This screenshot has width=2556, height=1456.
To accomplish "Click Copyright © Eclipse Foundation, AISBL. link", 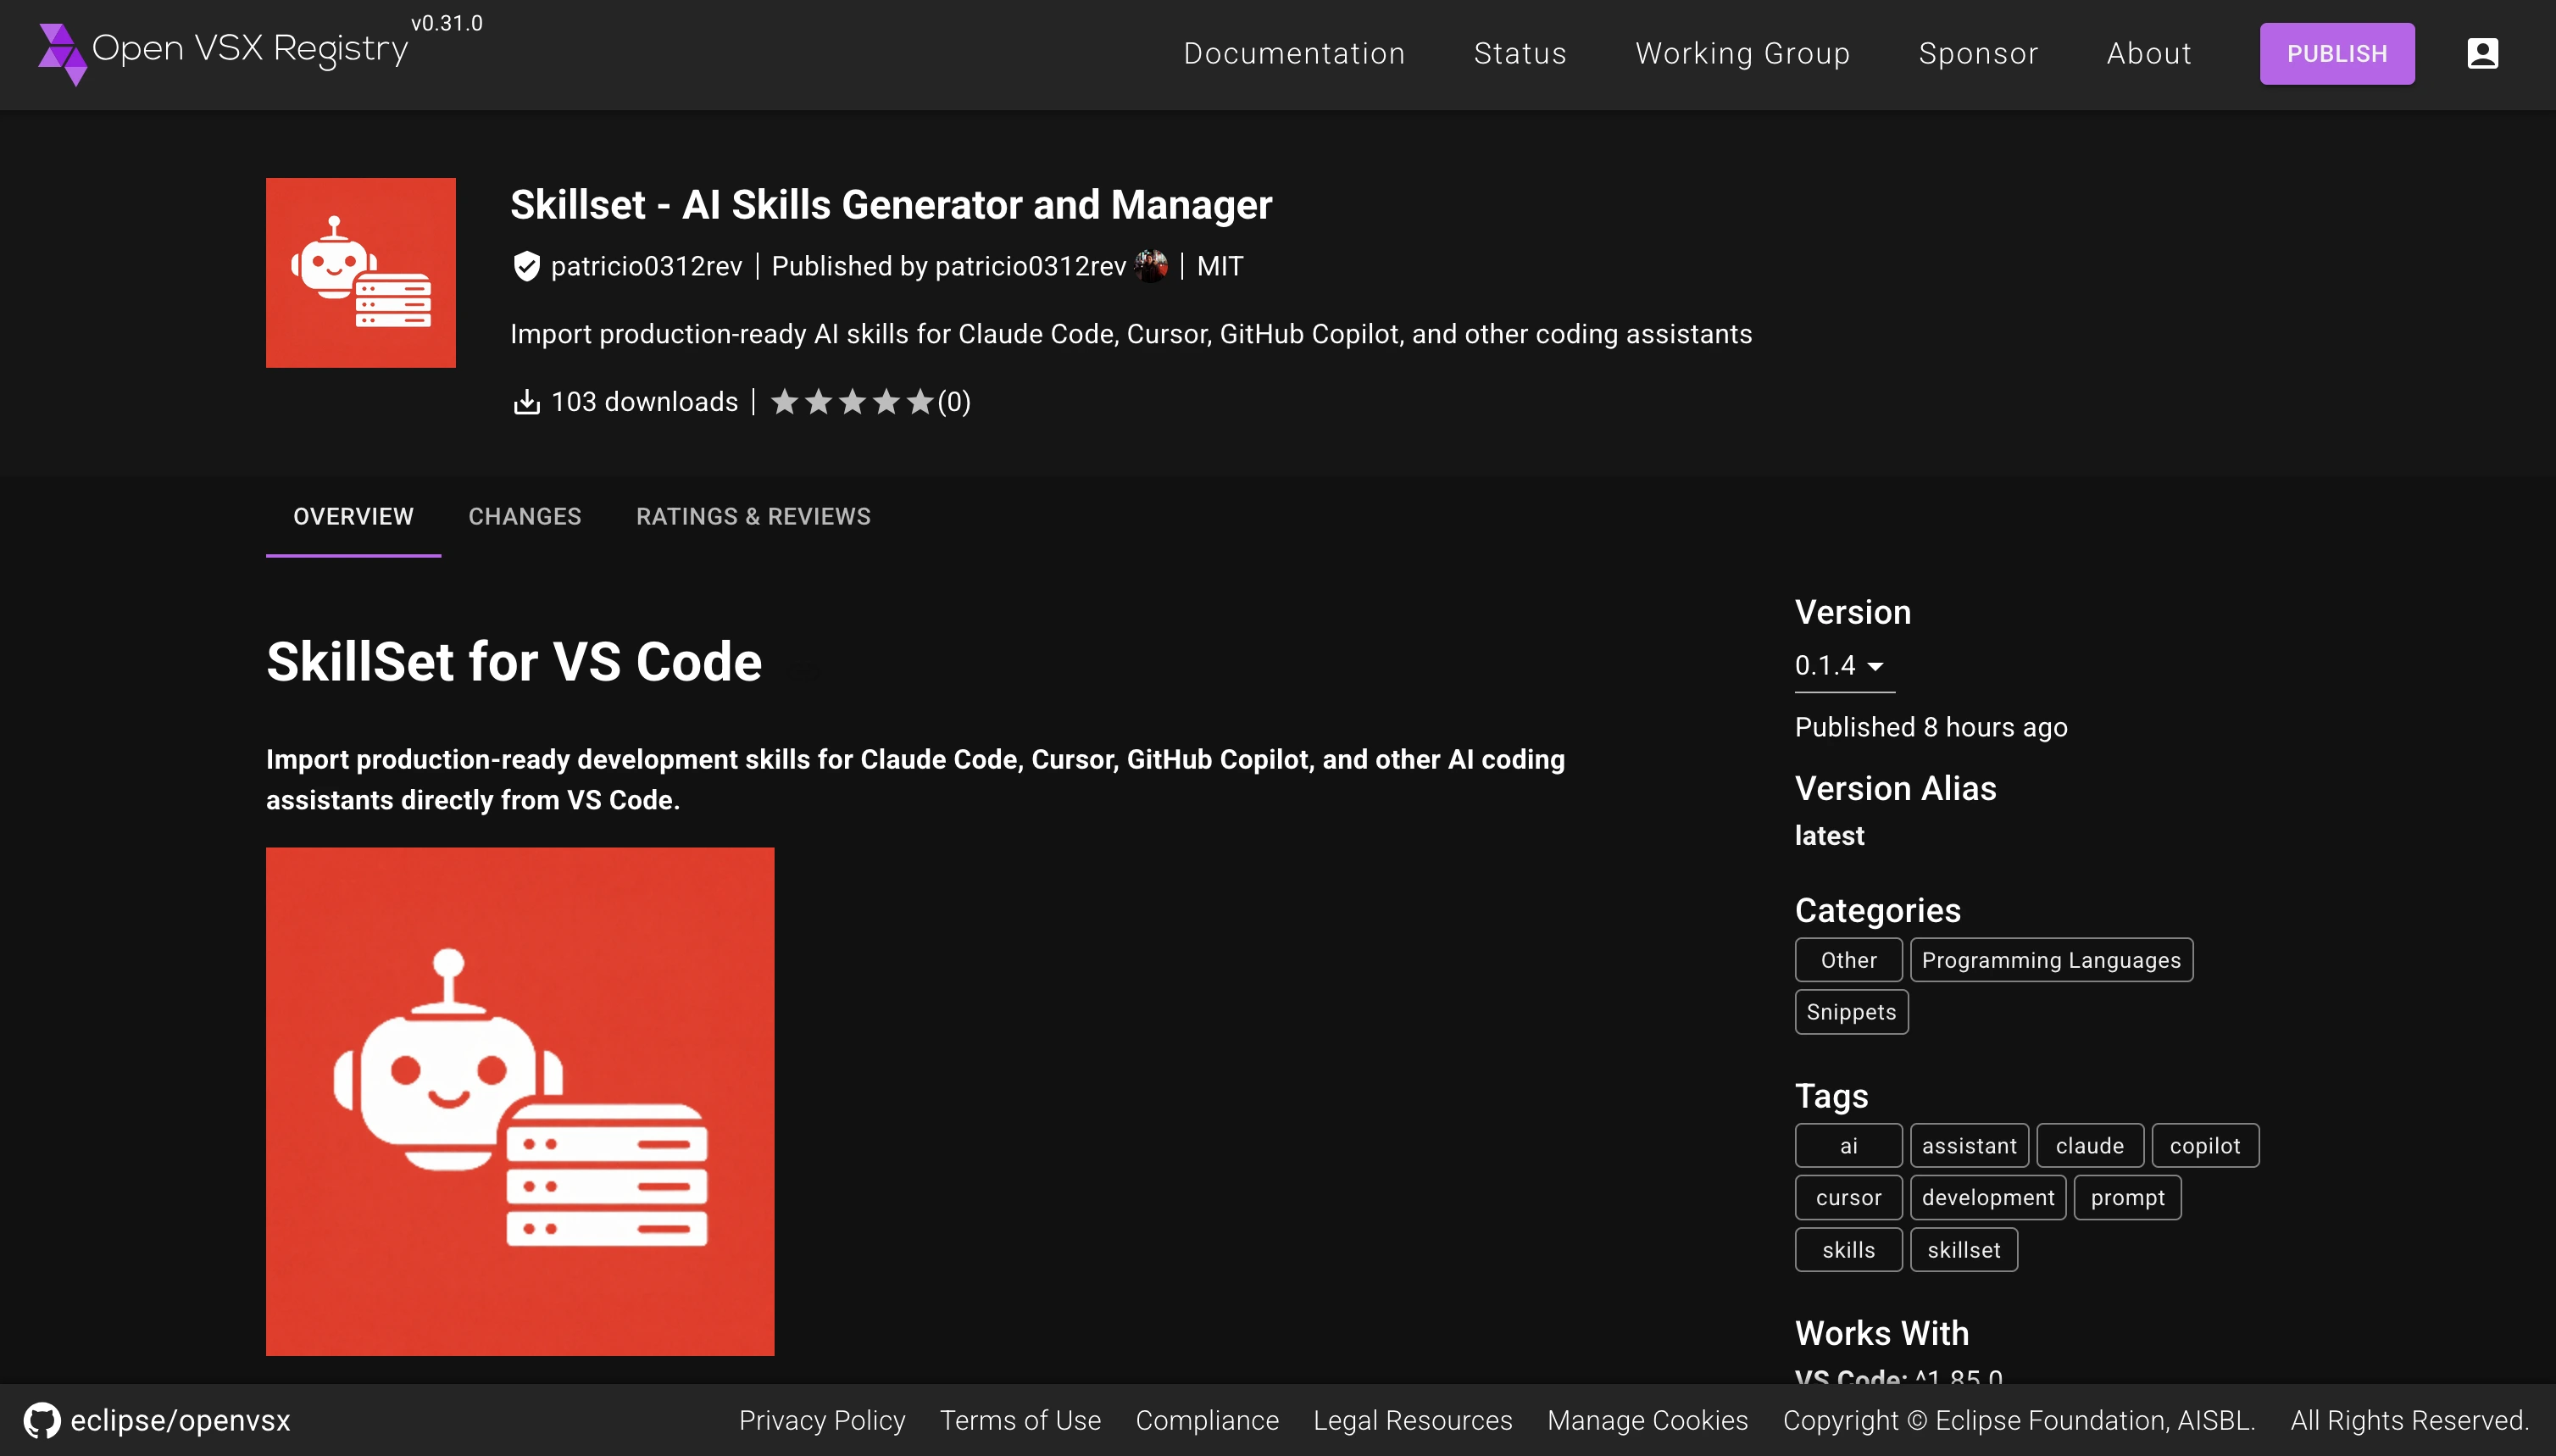I will point(2019,1420).
